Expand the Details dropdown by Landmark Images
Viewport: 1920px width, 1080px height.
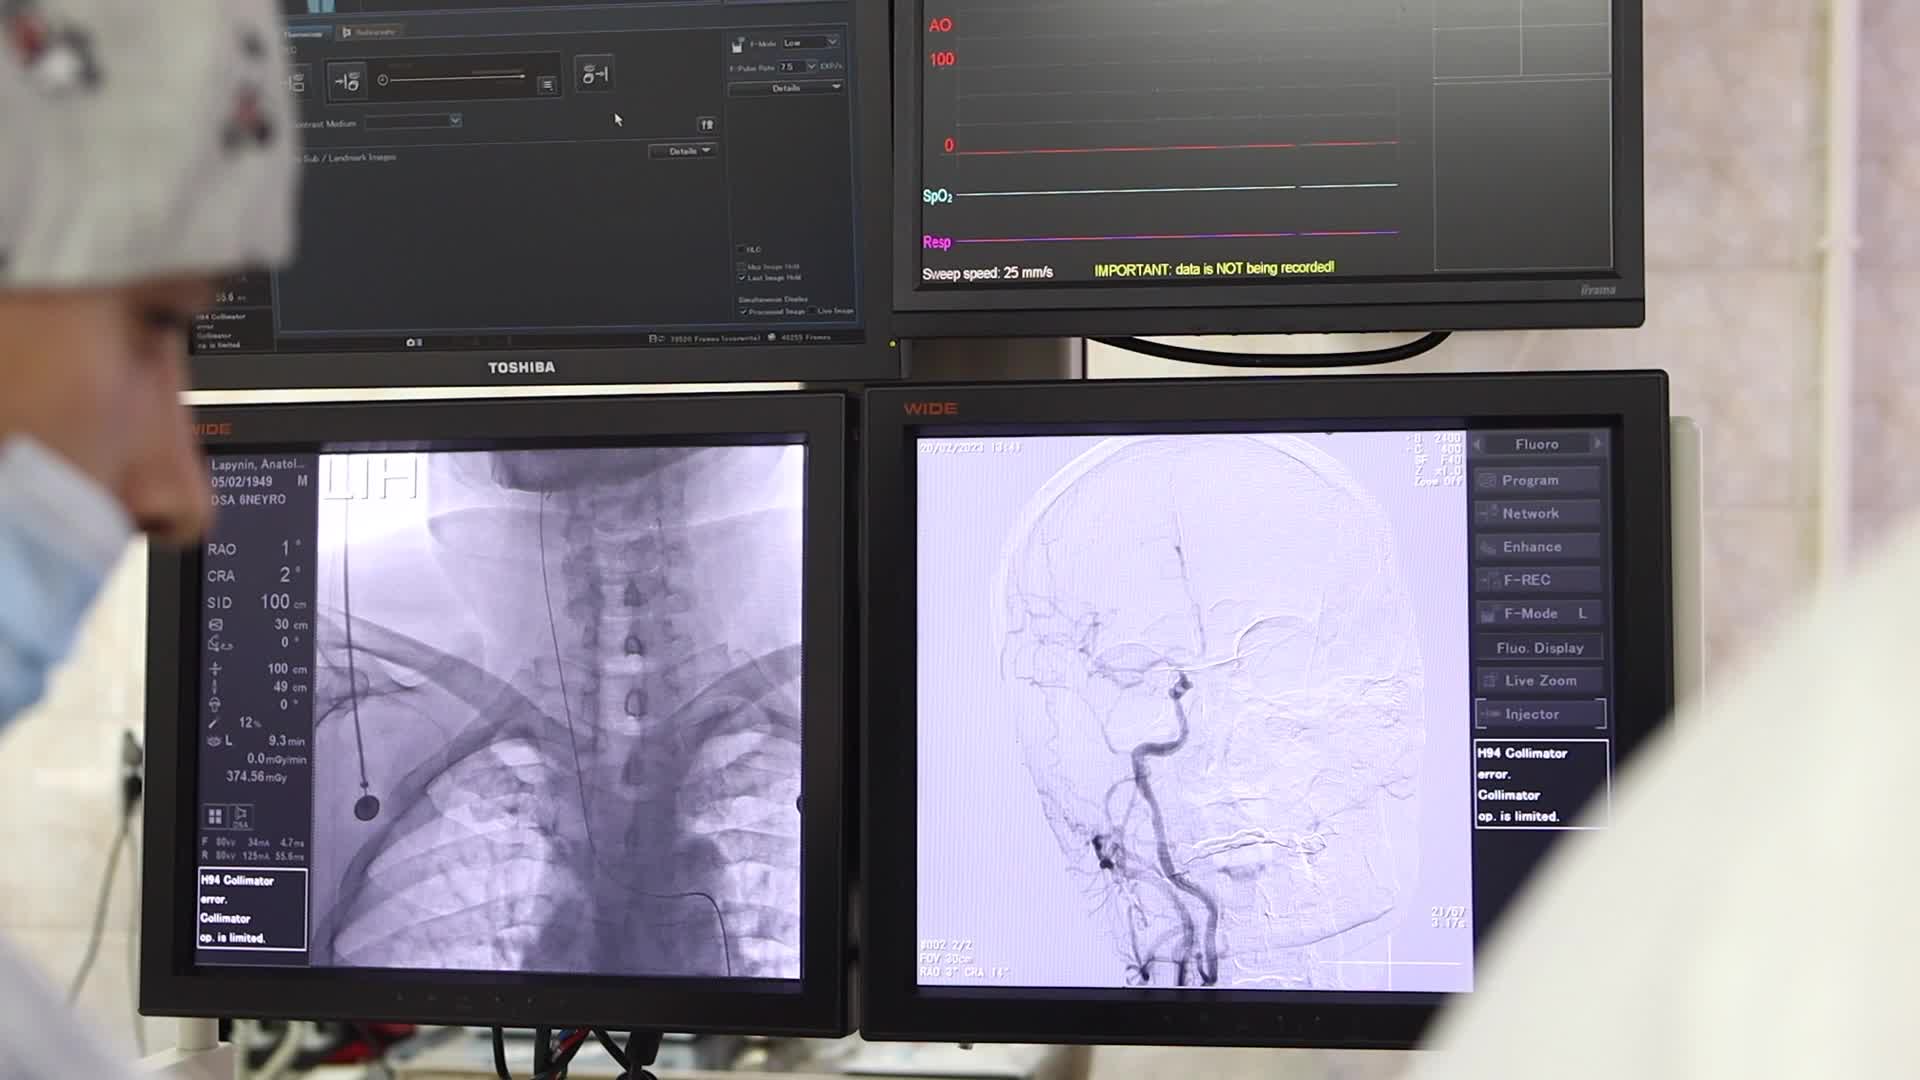(x=682, y=151)
